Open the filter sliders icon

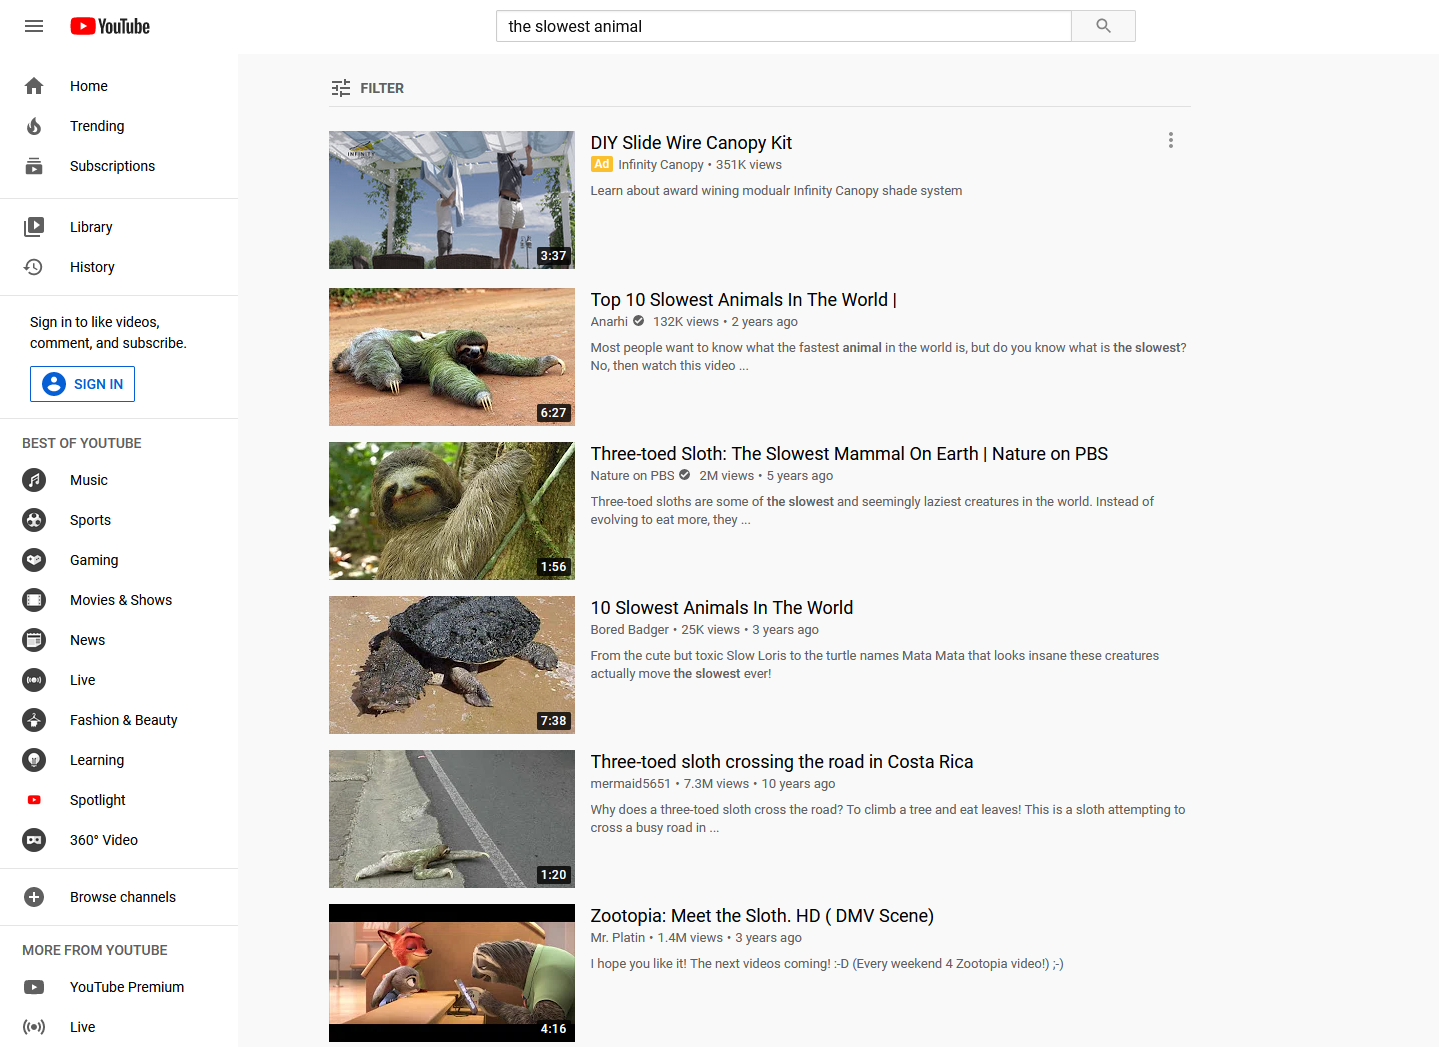pyautogui.click(x=341, y=88)
